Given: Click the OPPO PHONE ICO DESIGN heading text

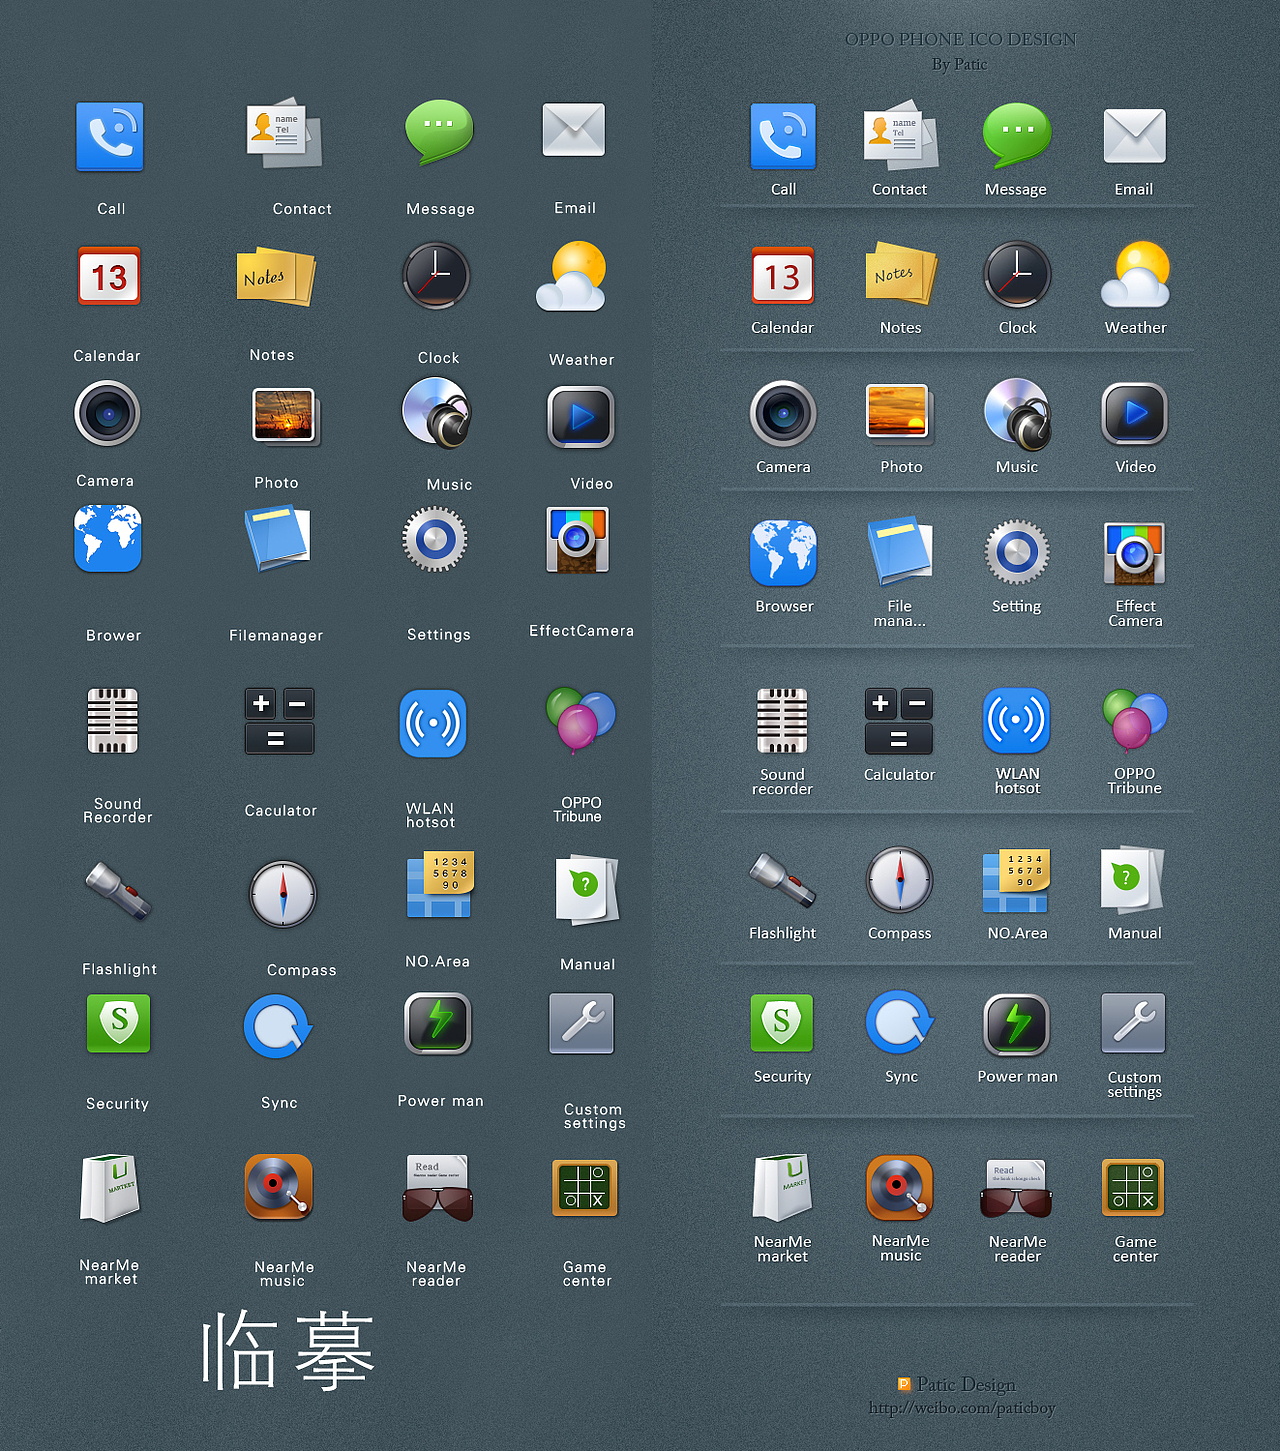Looking at the screenshot, I should 961,39.
